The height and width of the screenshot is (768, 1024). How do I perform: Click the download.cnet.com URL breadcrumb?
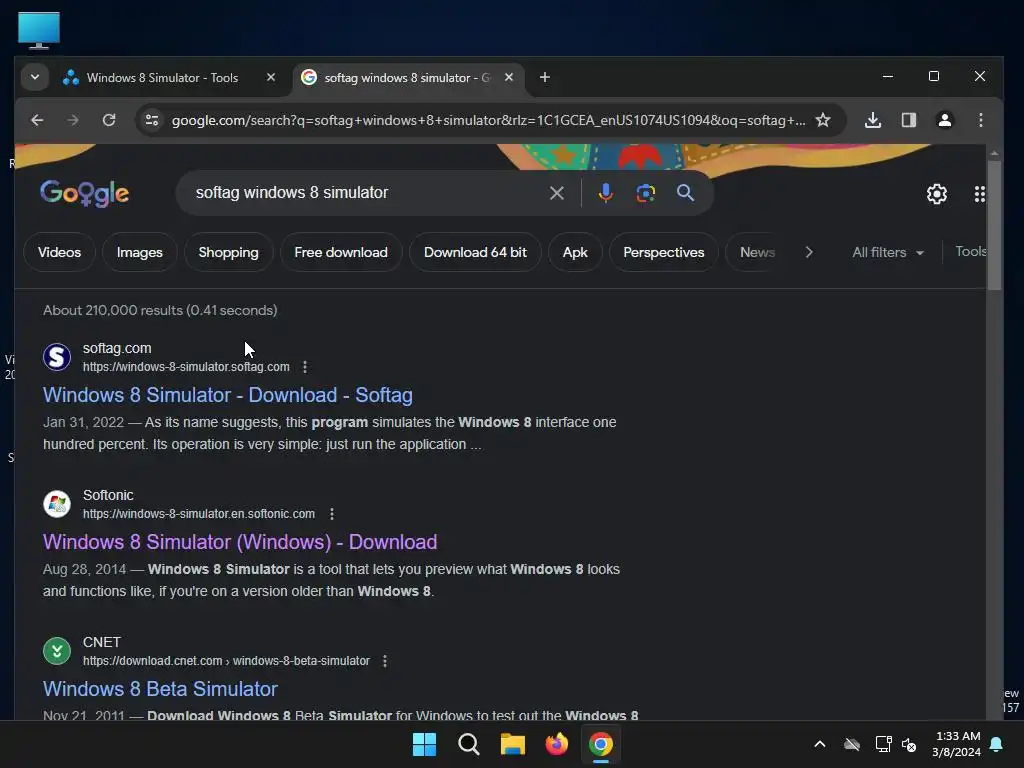(x=226, y=661)
